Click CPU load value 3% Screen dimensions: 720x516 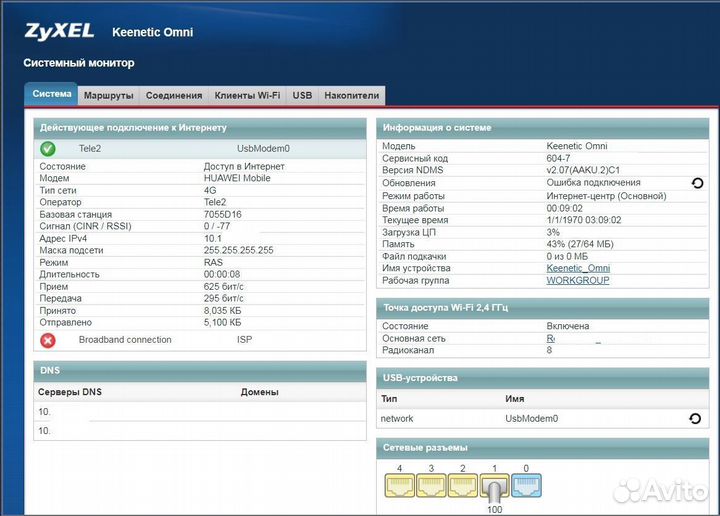(x=553, y=232)
